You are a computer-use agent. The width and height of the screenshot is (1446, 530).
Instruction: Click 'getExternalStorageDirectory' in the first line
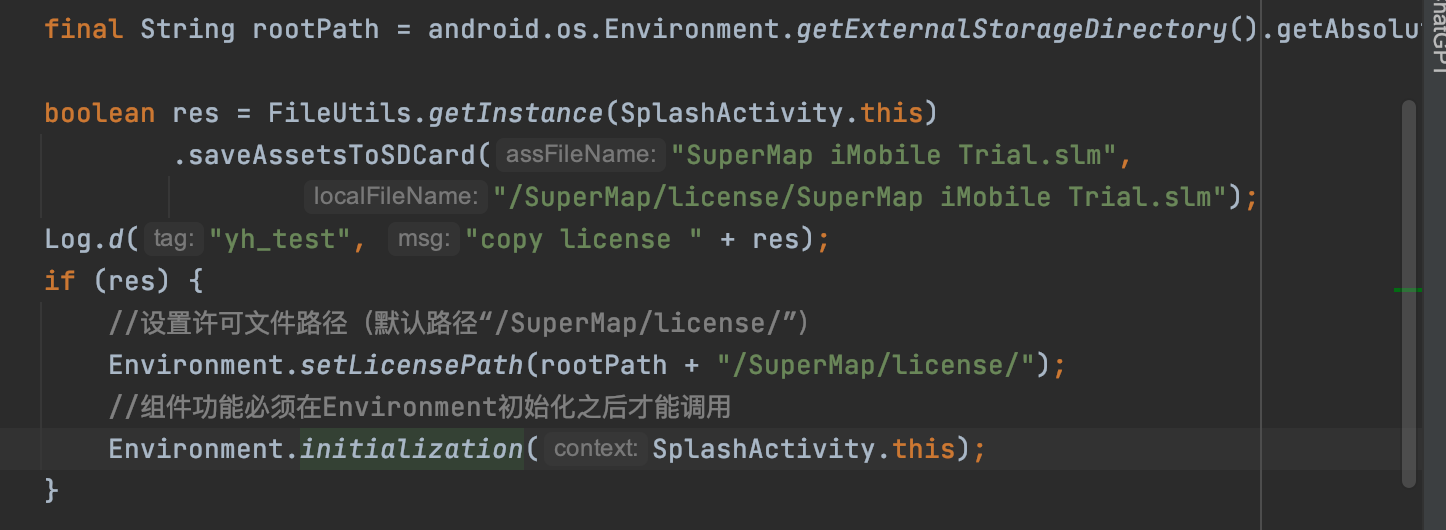pos(1012,29)
